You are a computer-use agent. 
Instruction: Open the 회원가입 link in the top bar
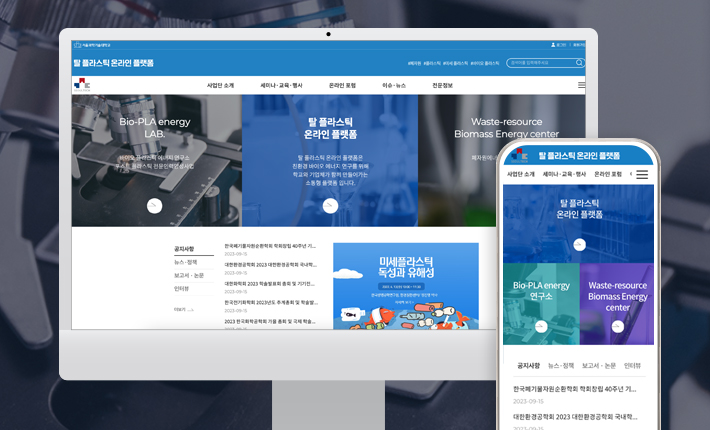(x=579, y=45)
